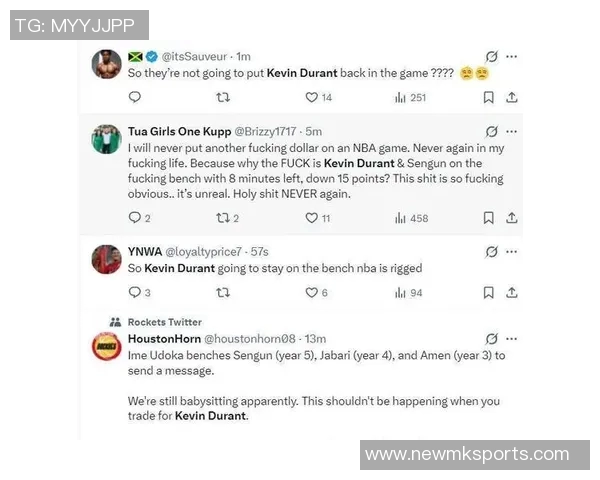This screenshot has height=480, width=600.
Task: Like the @itsSauveur tweet with 14 likes
Action: click(x=318, y=98)
